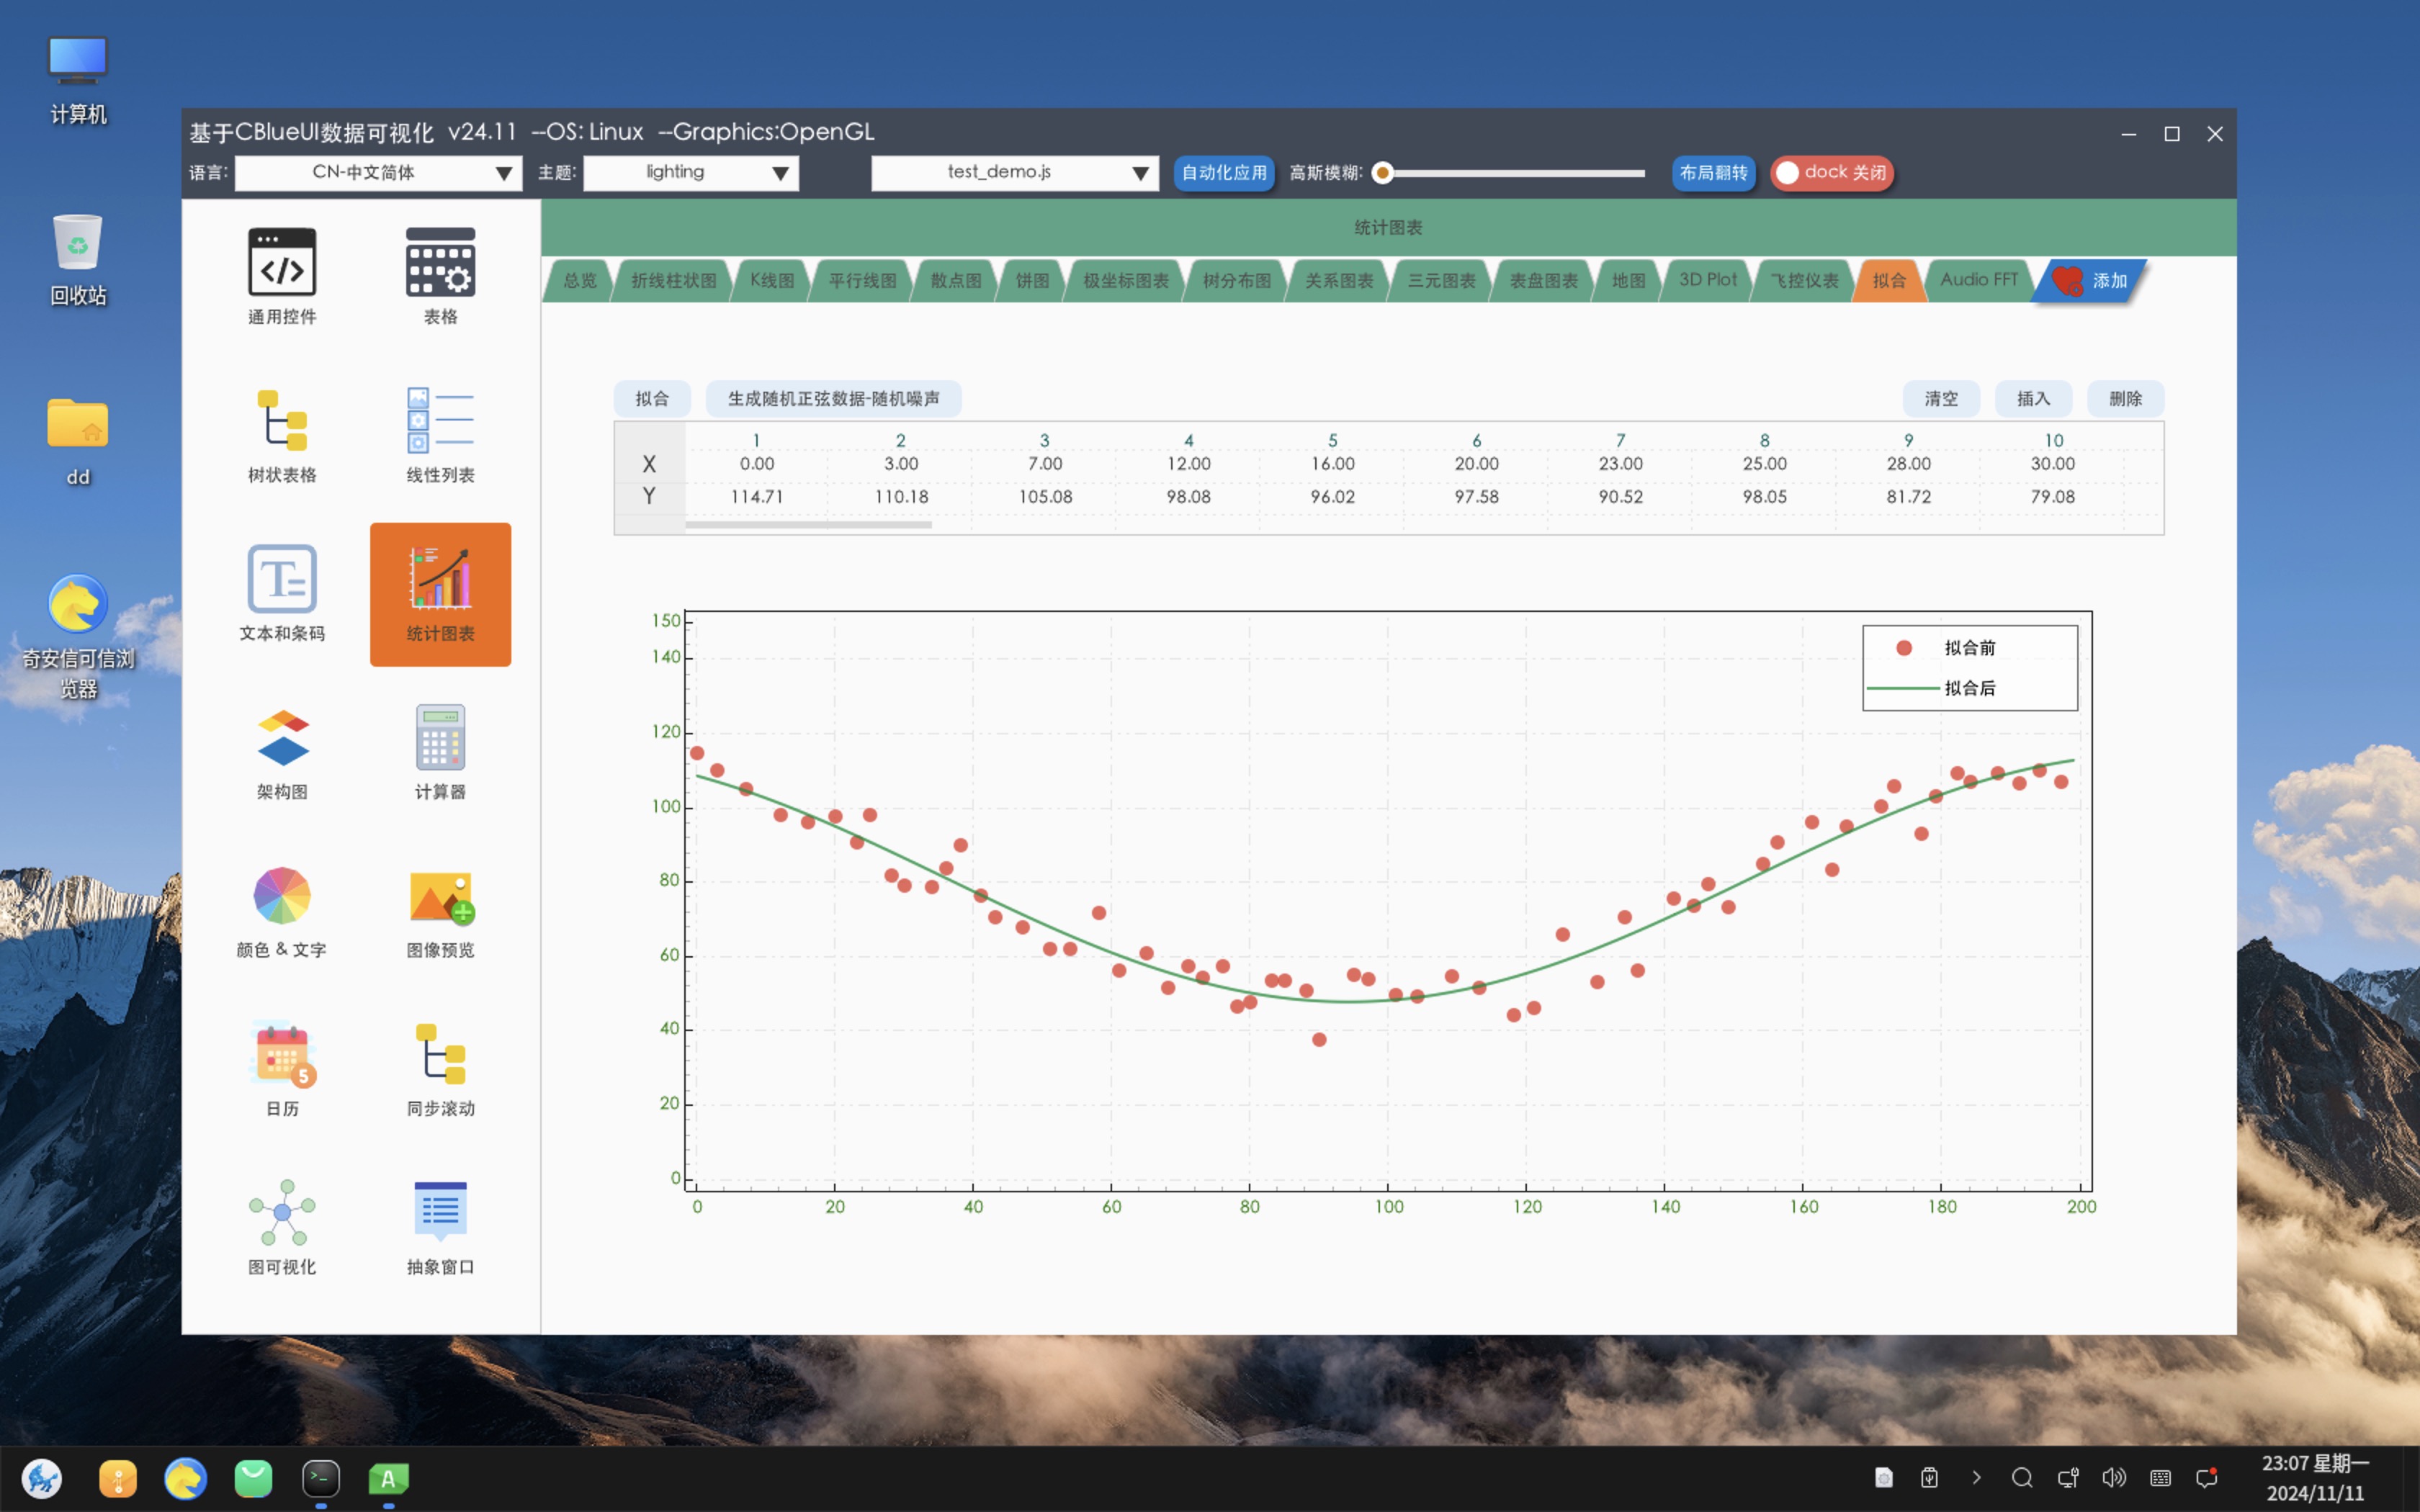Click the 高斯模糊 slider handle
The height and width of the screenshot is (1512, 2420).
(1383, 172)
